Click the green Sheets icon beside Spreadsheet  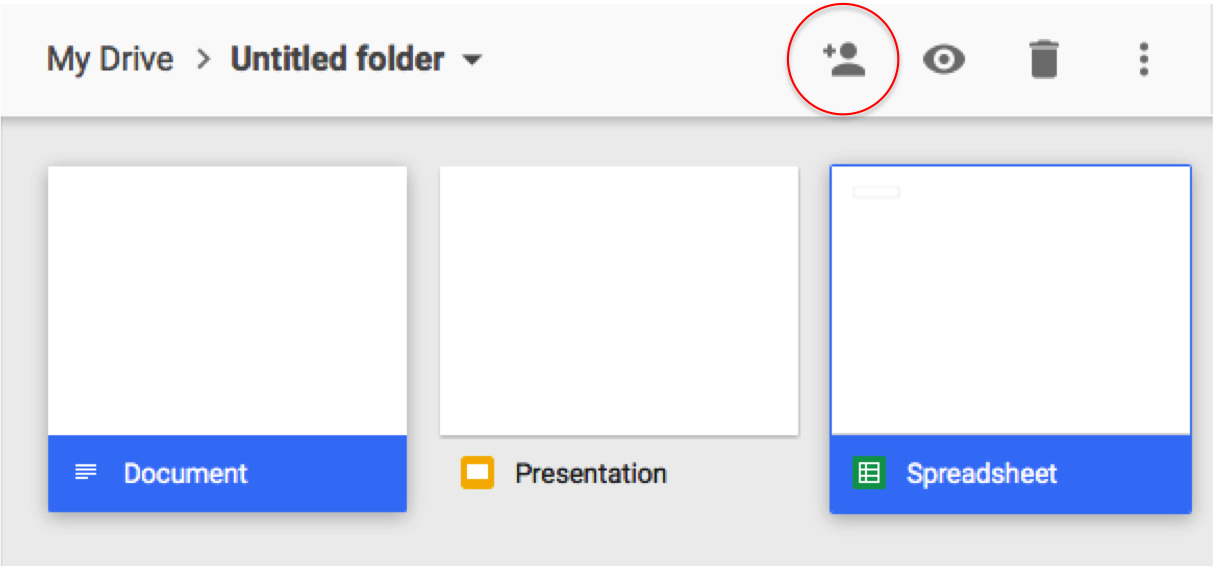tap(869, 473)
